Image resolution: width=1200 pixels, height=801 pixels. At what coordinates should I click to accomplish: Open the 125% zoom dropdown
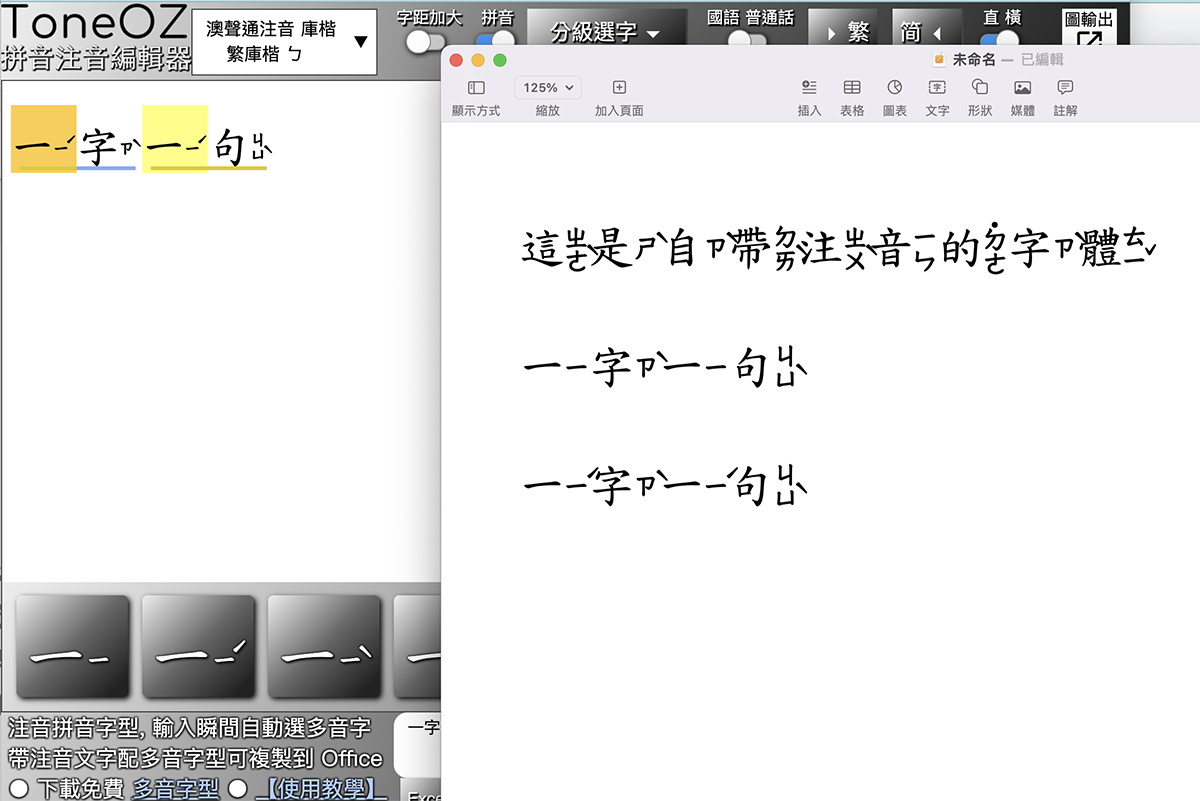coord(547,87)
